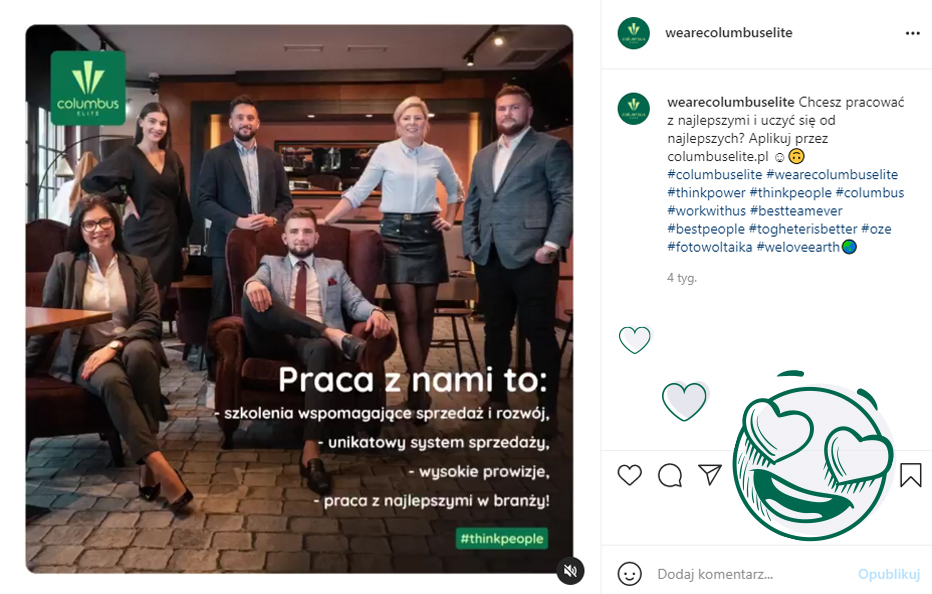Open comments with the speech bubble icon
The width and height of the screenshot is (932, 594).
click(670, 475)
